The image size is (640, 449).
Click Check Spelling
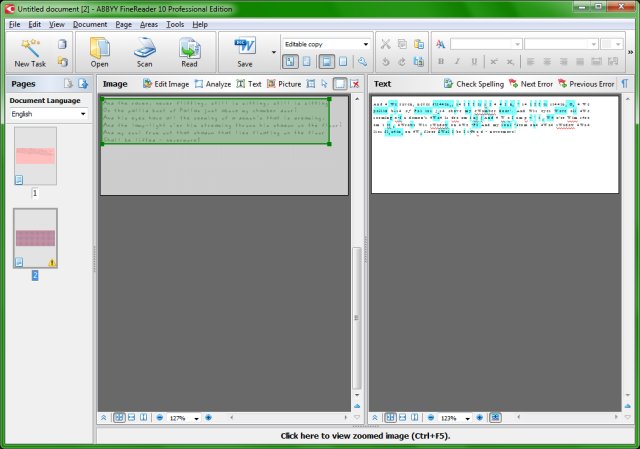[x=472, y=84]
